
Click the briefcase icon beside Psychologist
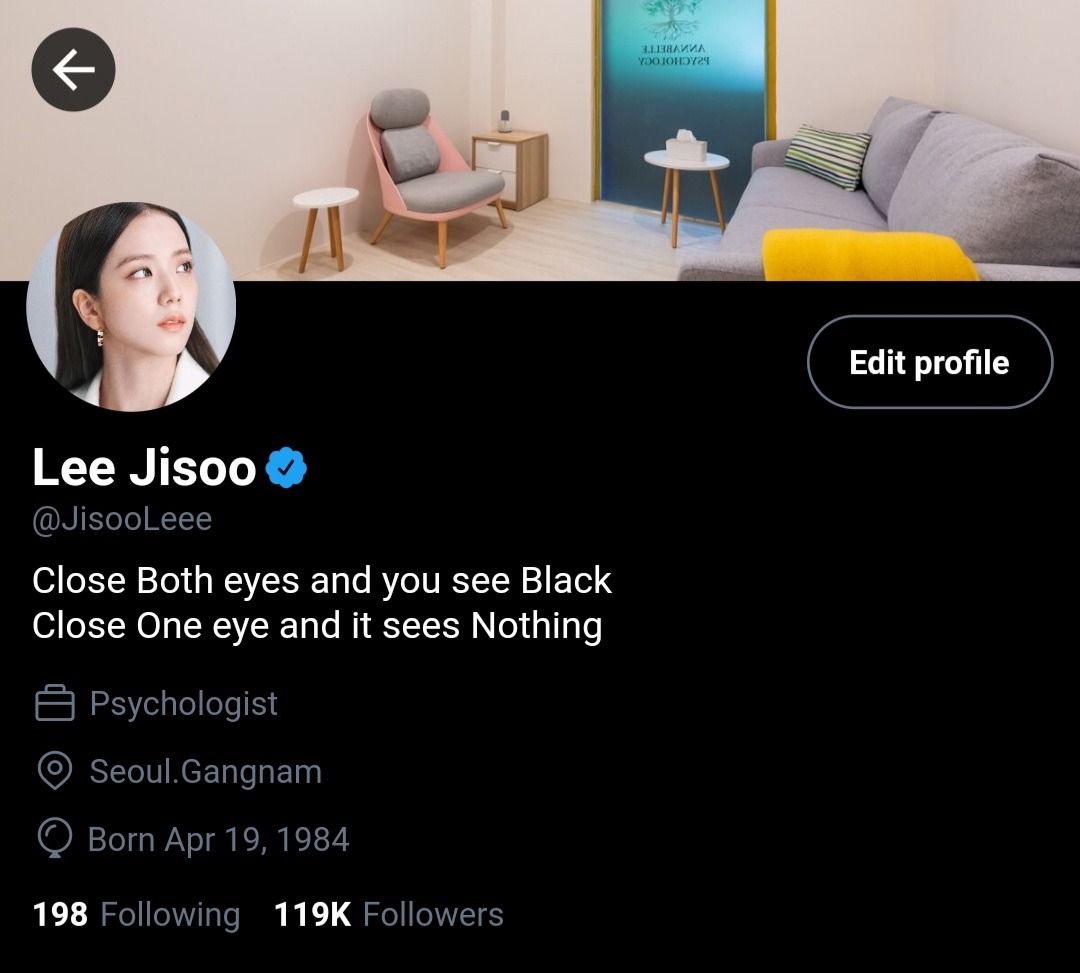point(54,703)
